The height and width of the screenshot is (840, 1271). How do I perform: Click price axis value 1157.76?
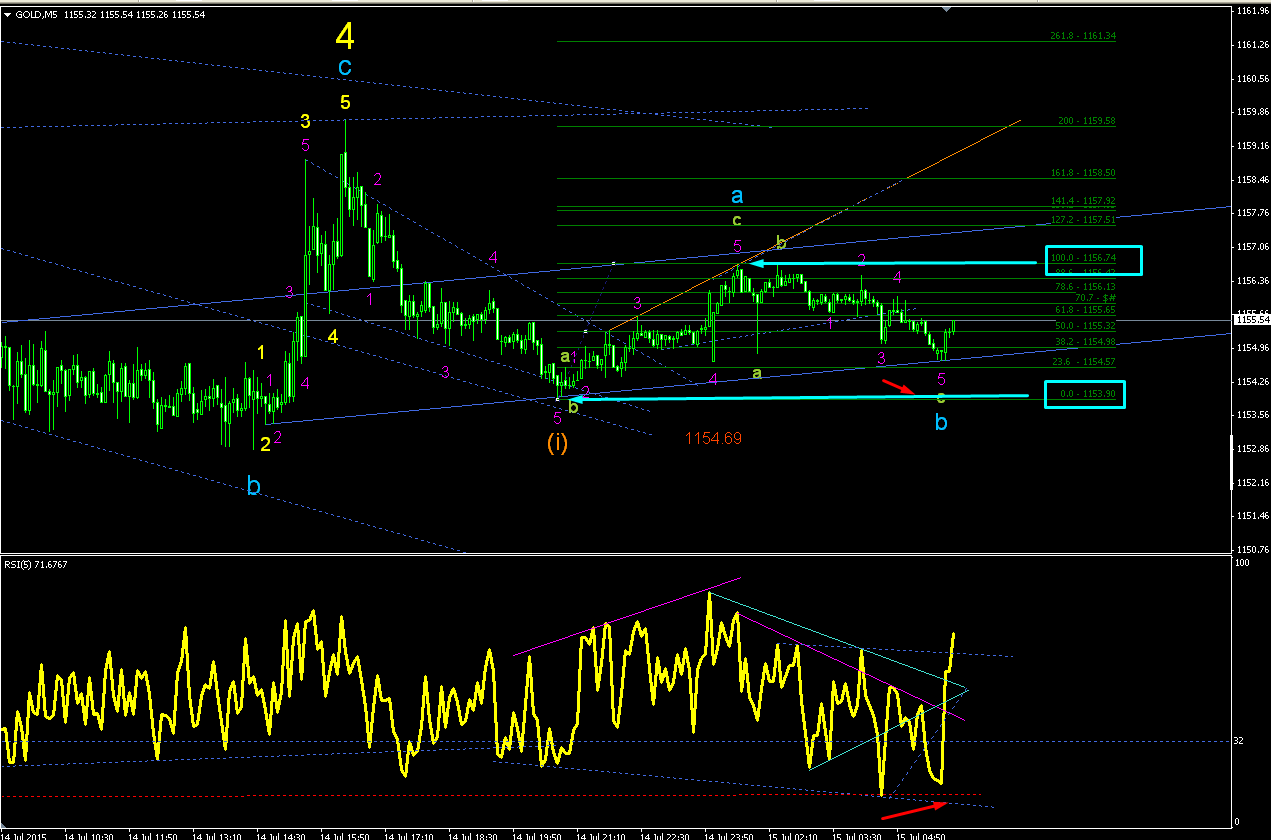(x=1252, y=213)
